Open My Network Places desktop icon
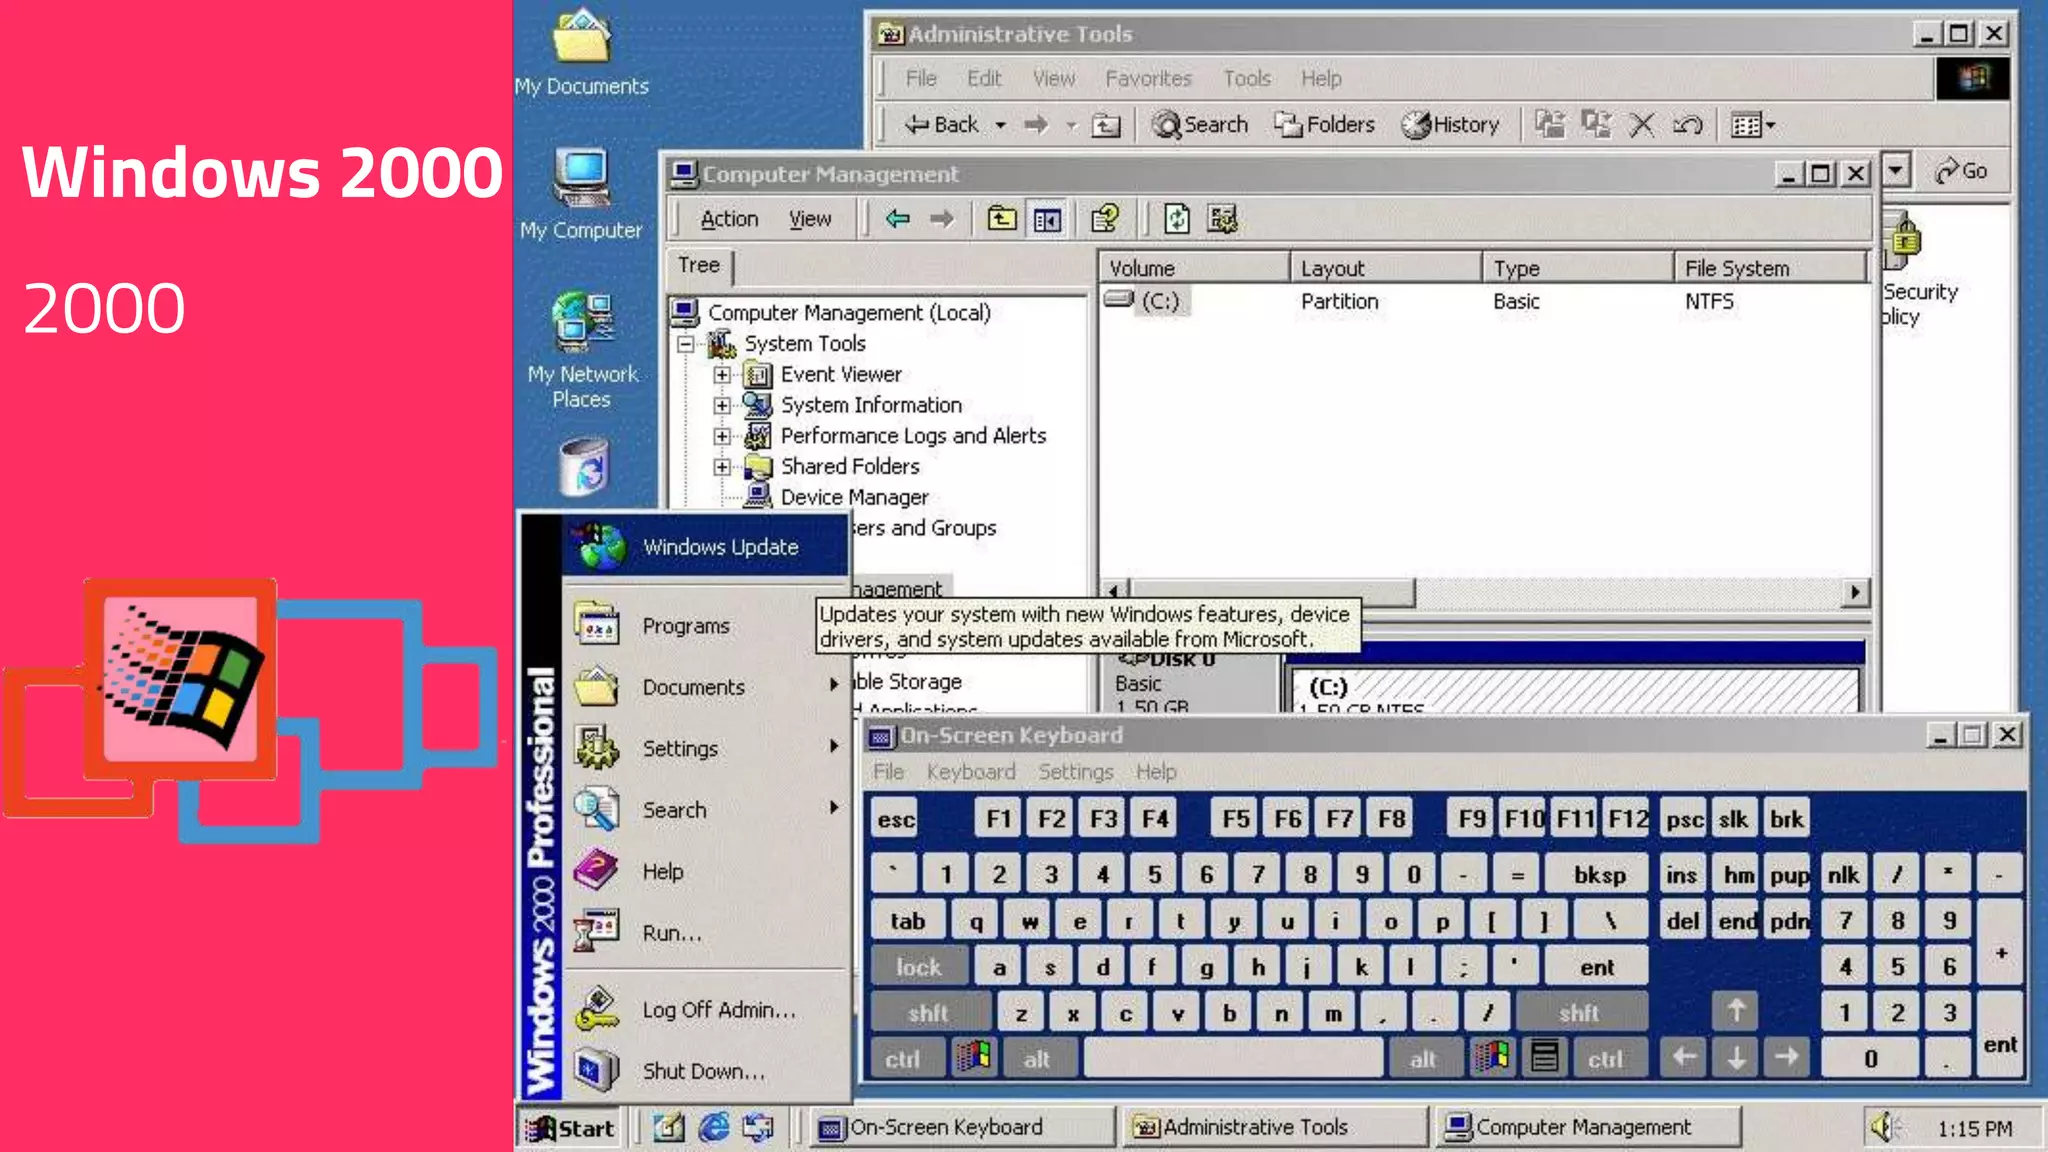 582,350
